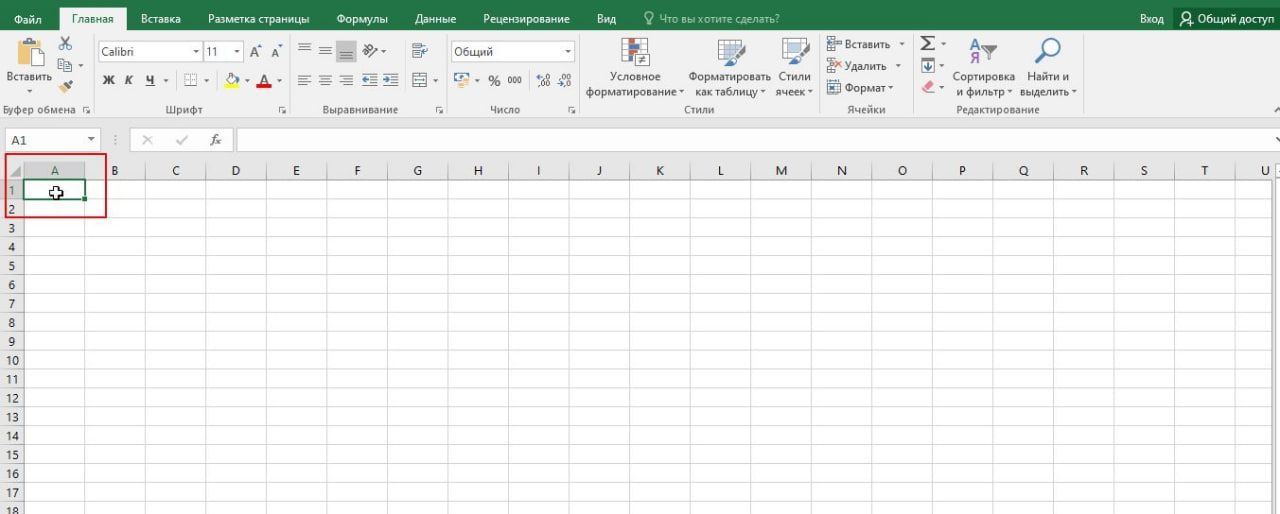The width and height of the screenshot is (1280, 514).
Task: Open the Calibri font name dropdown
Action: coord(196,51)
